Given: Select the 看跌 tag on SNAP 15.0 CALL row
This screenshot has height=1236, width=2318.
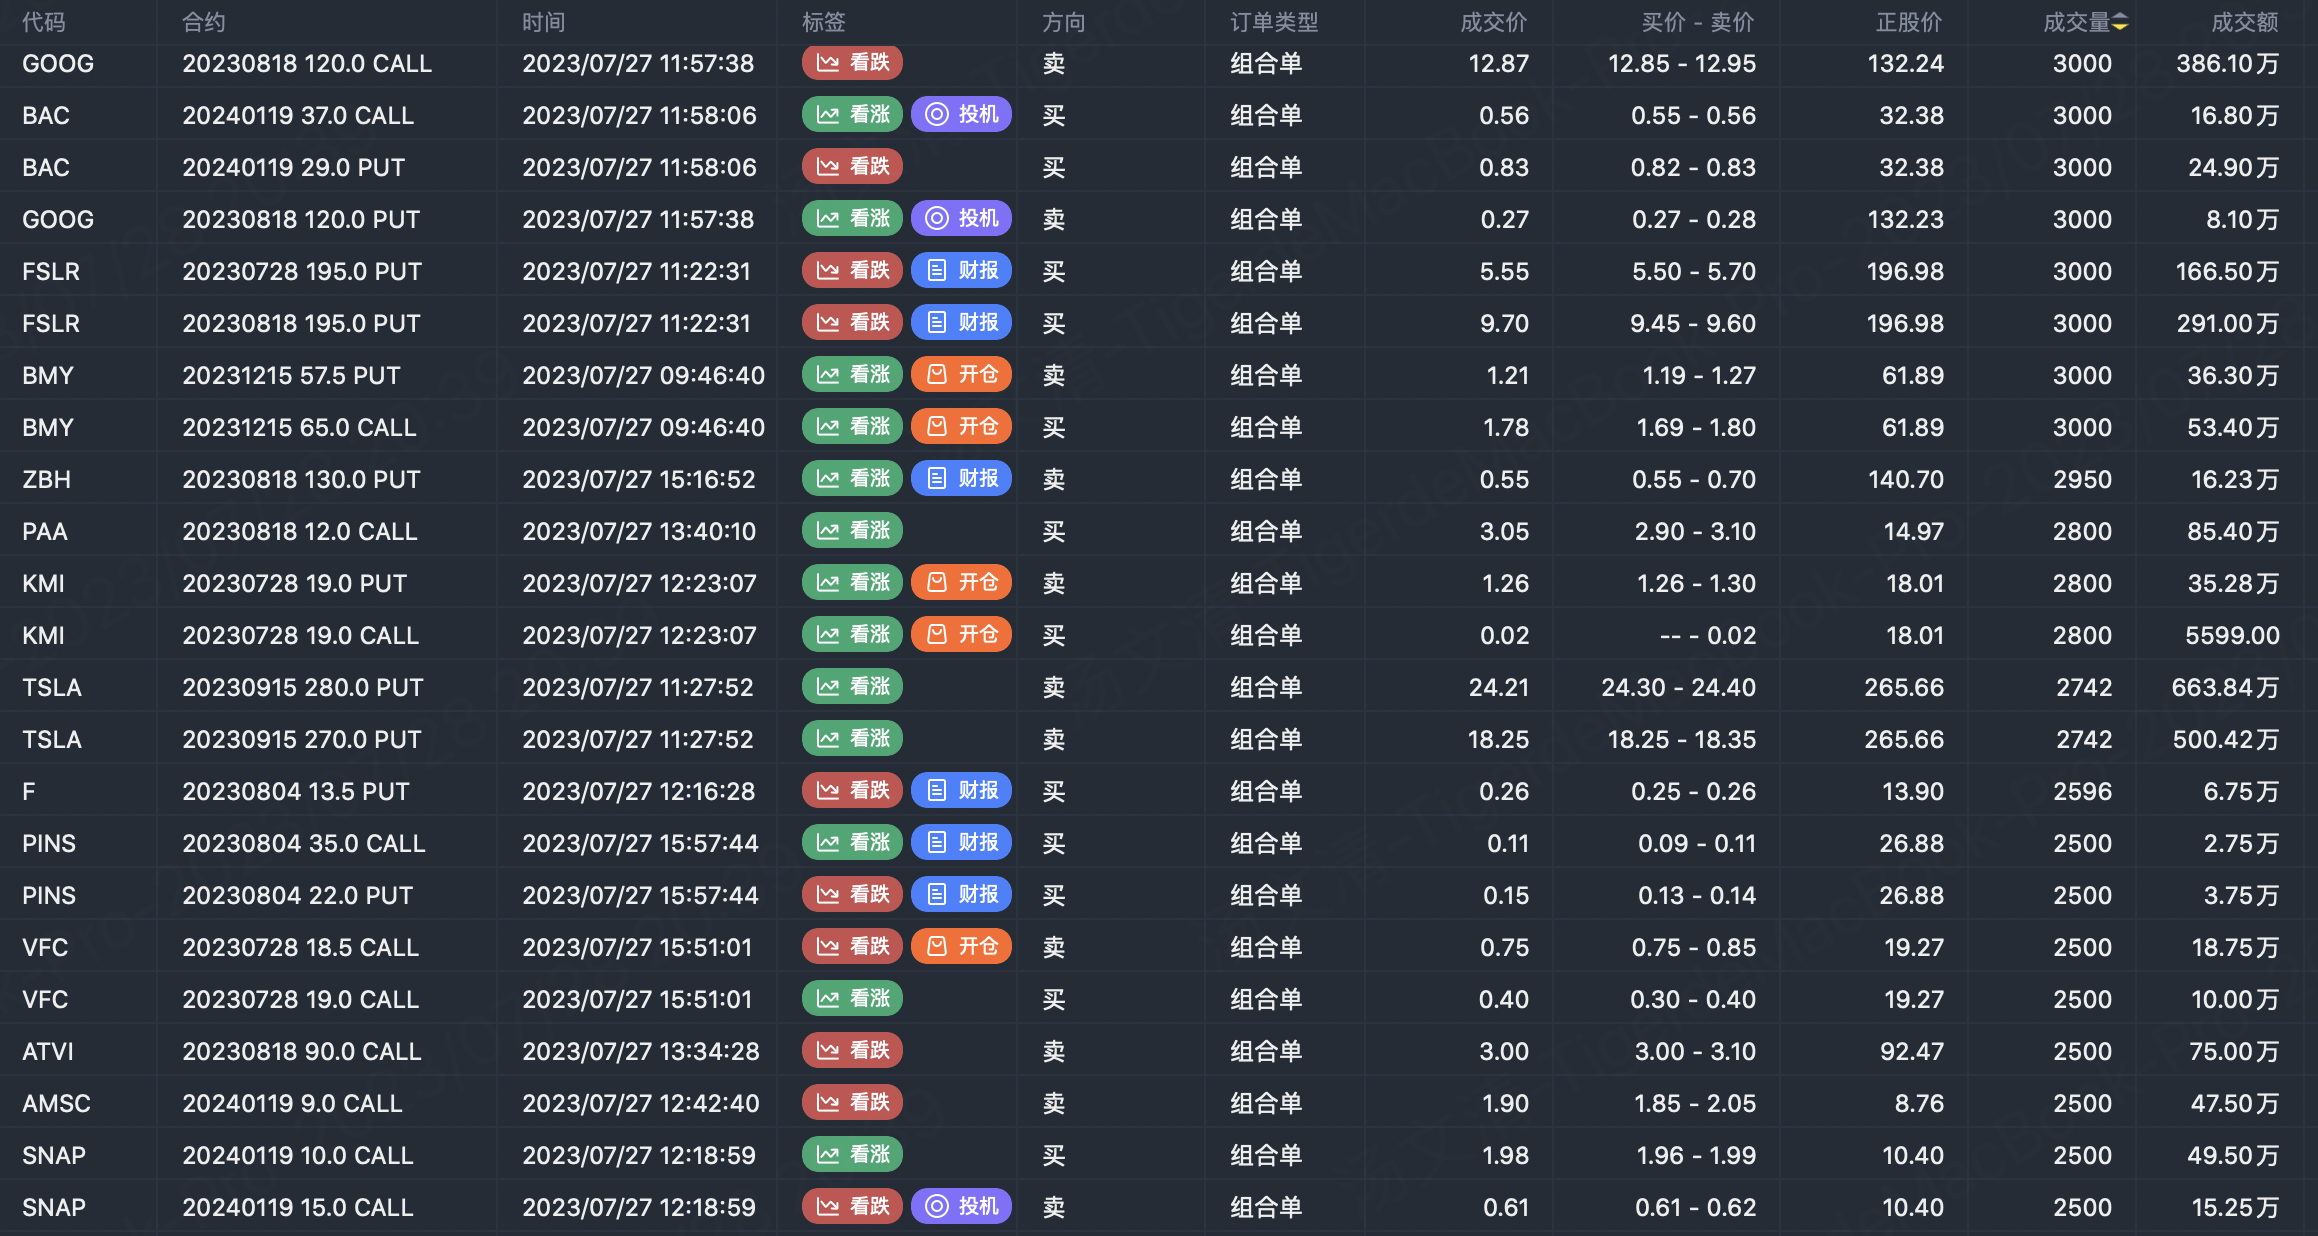Looking at the screenshot, I should click(x=852, y=1207).
